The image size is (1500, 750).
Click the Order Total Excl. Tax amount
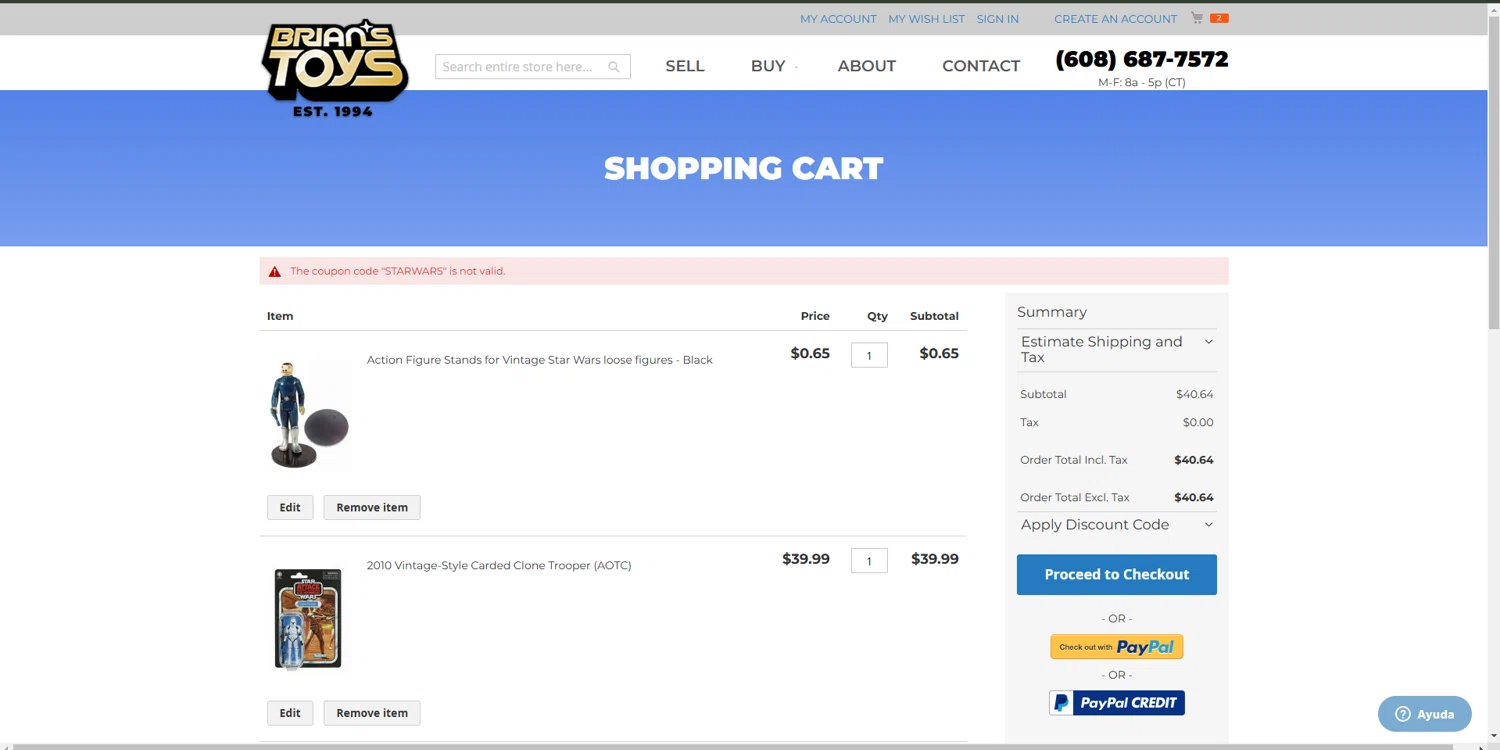click(x=1194, y=497)
